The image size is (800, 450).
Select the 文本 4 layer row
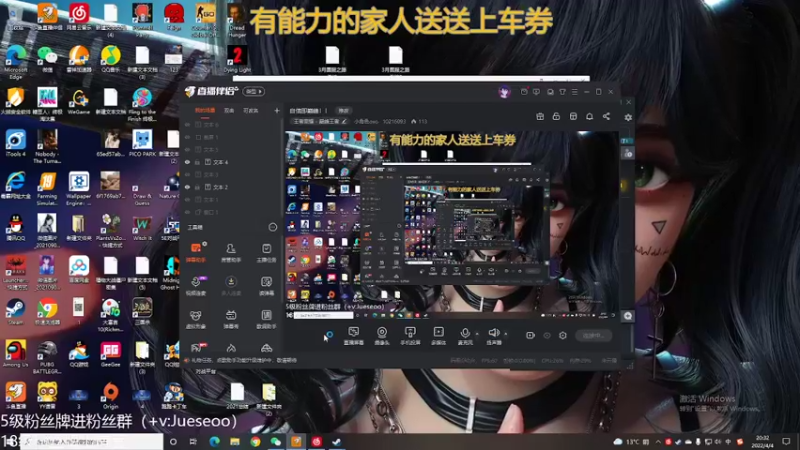231,162
